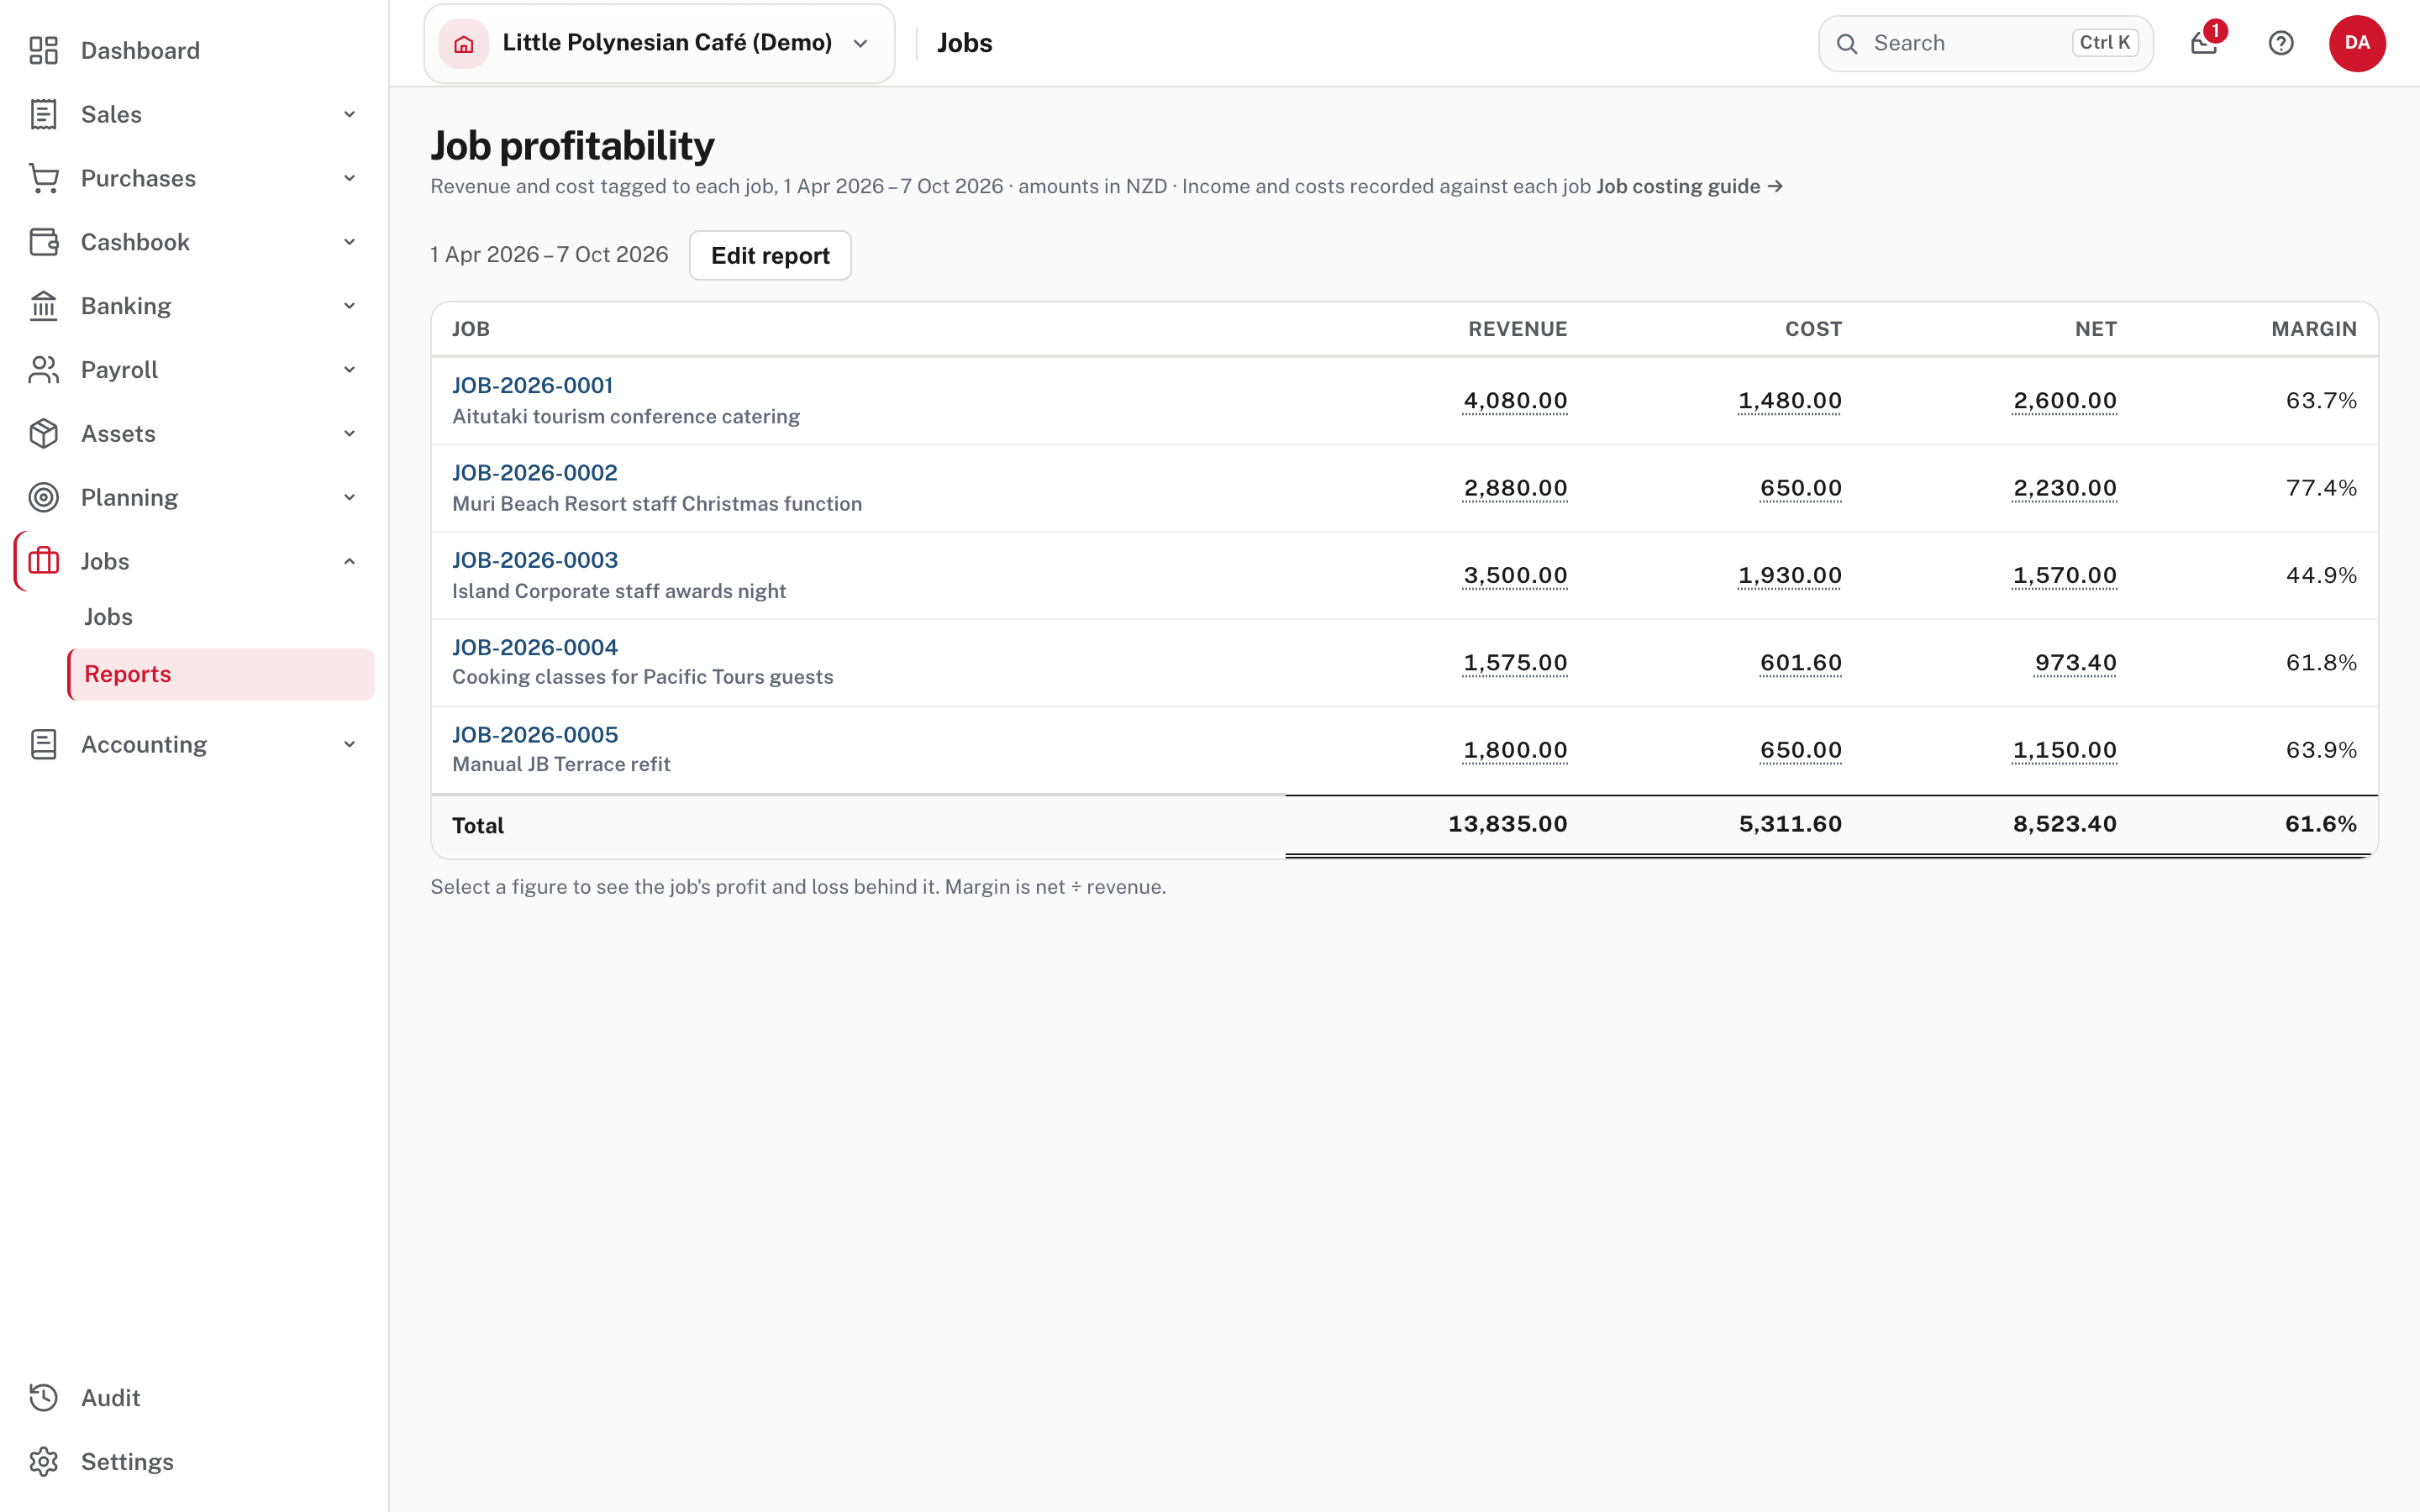Click the DA user avatar
This screenshot has width=2420, height=1512.
(2357, 43)
